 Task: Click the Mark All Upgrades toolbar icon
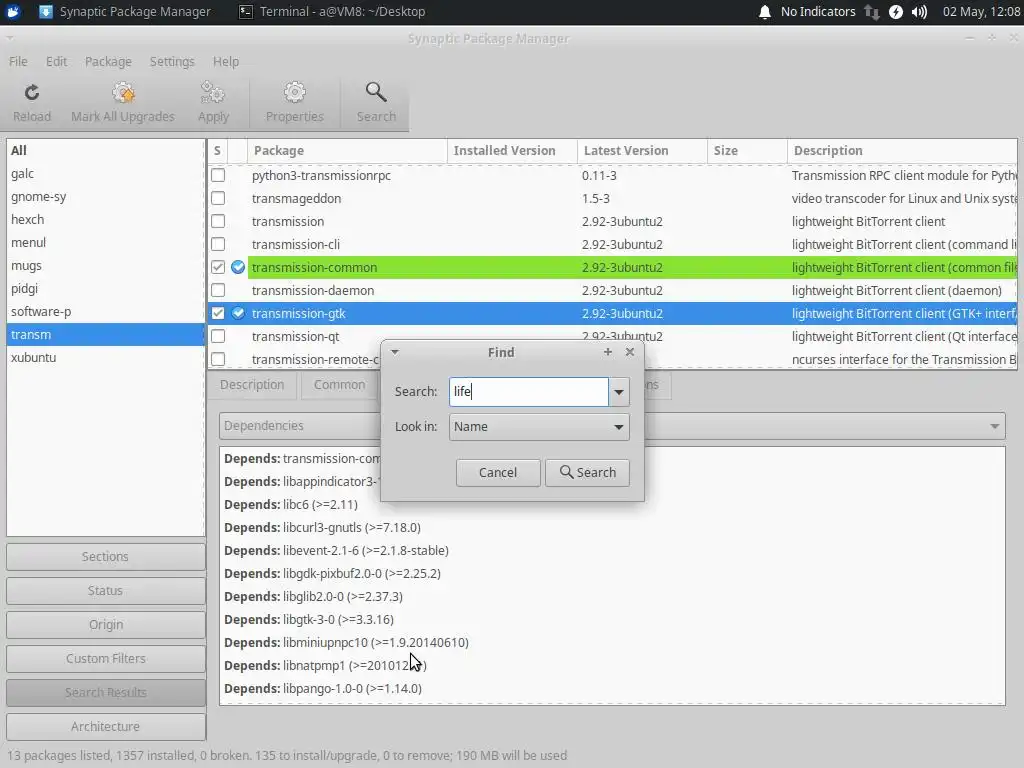[x=123, y=93]
